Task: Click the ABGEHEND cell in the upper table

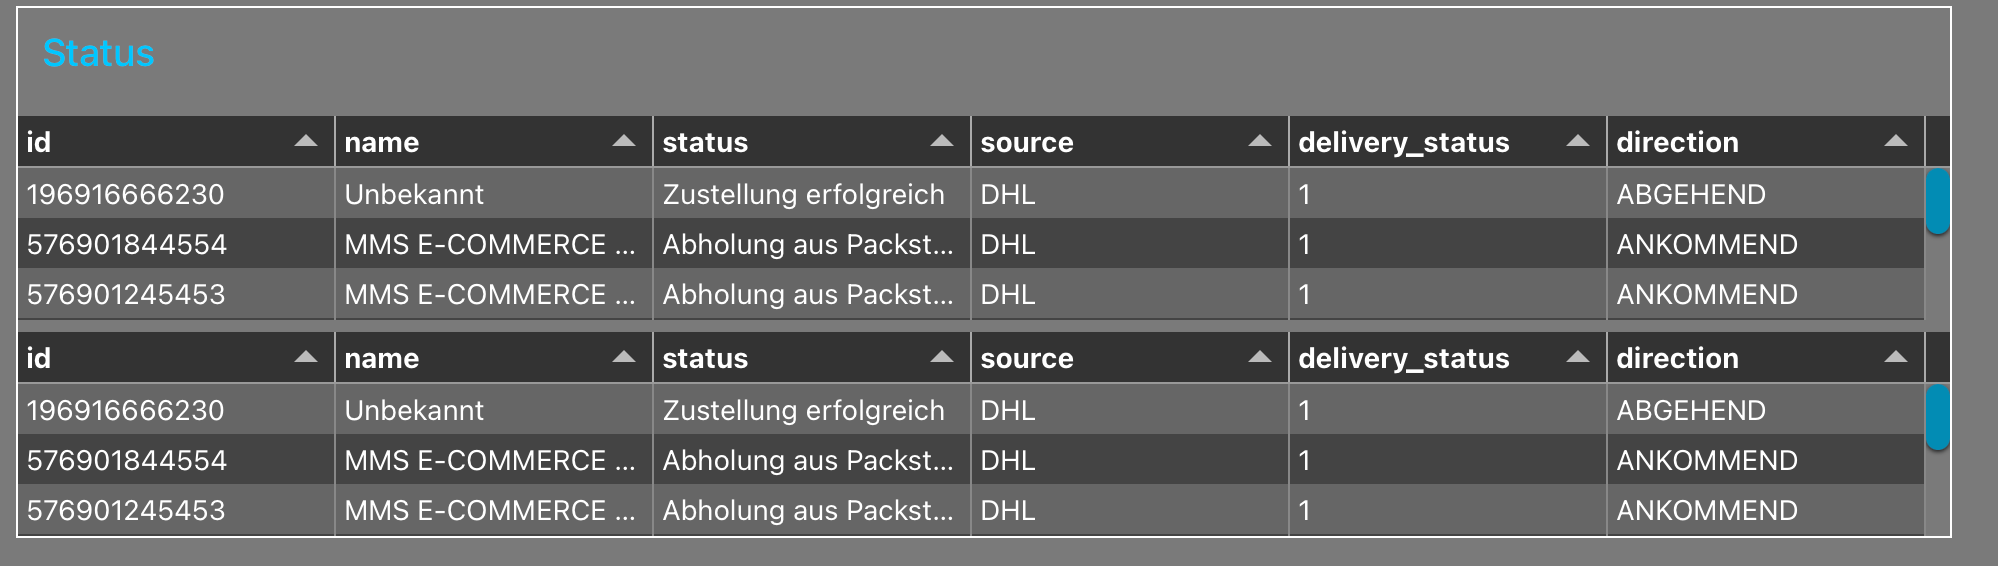Action: click(x=1691, y=194)
